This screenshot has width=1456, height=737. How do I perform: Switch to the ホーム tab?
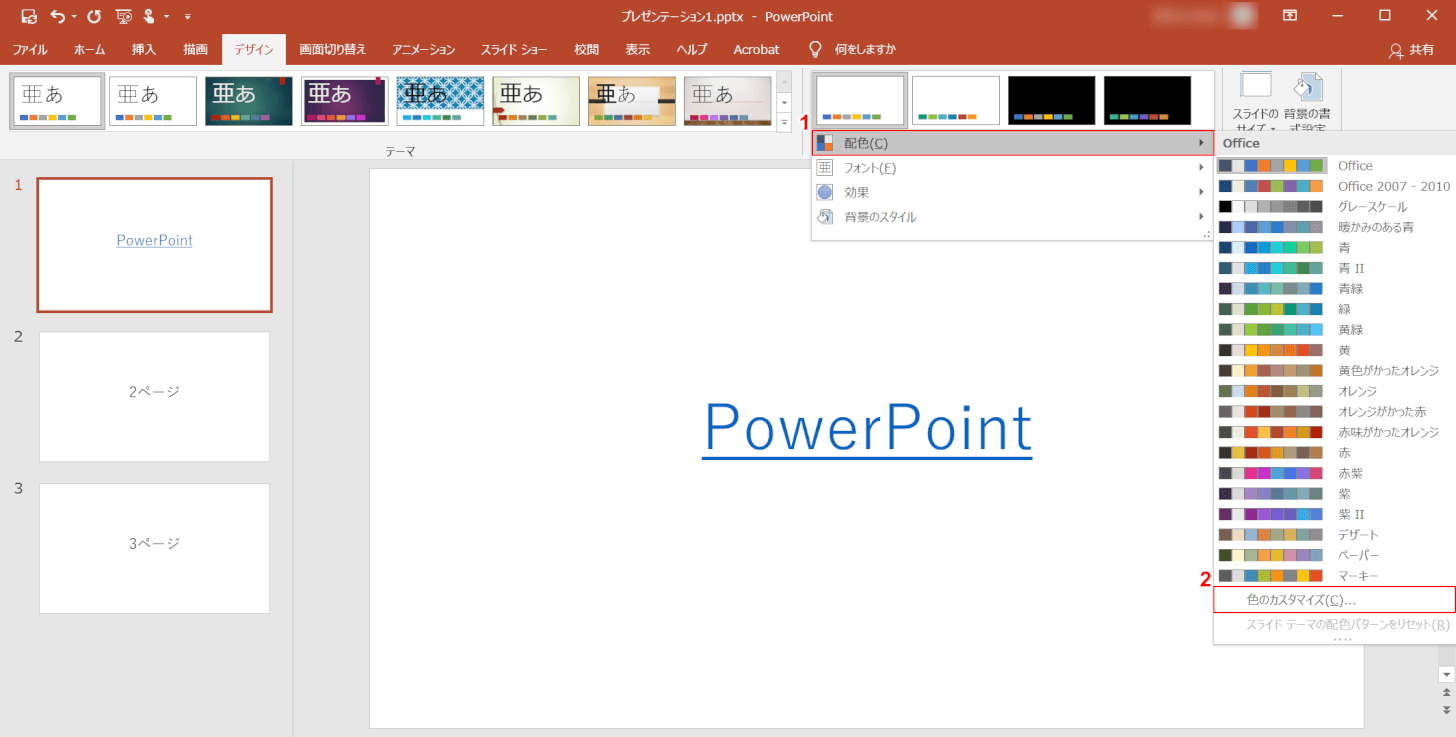click(x=90, y=49)
